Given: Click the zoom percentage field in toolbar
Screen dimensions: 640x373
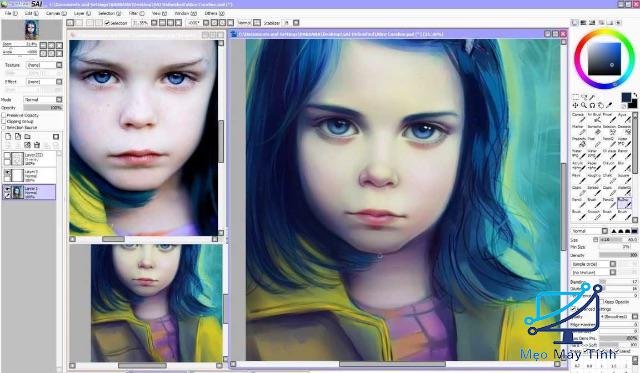Looking at the screenshot, I should (141, 23).
